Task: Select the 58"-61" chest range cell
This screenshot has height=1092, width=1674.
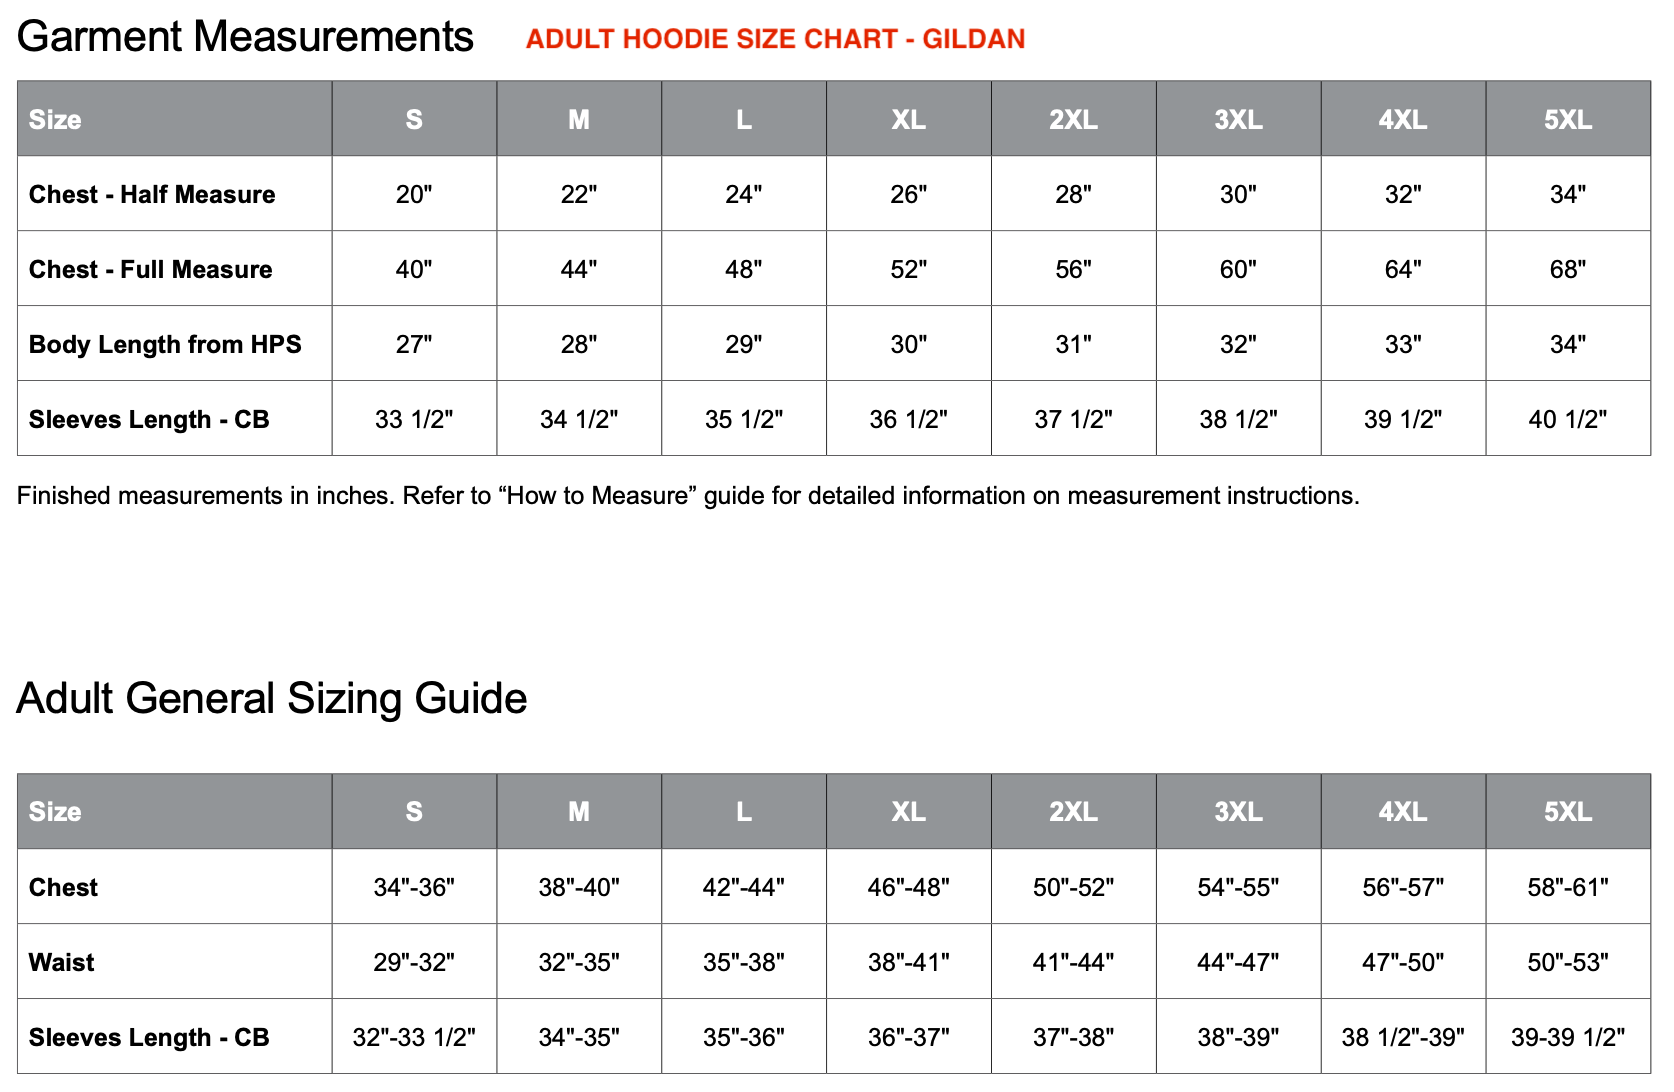Action: pyautogui.click(x=1567, y=887)
